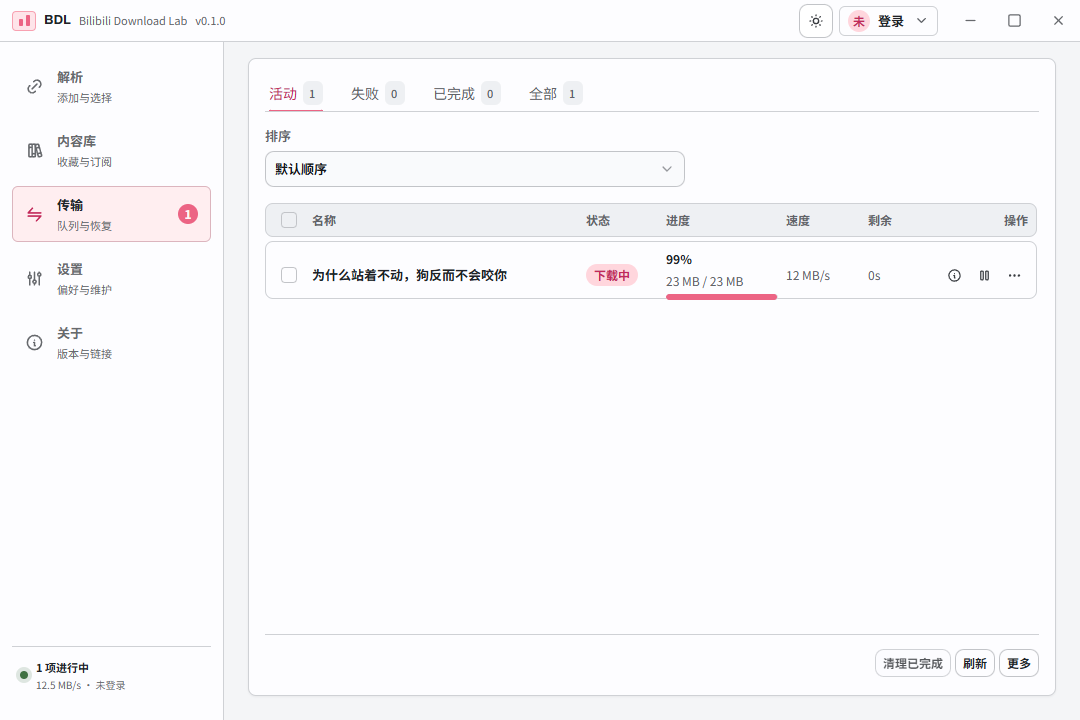The height and width of the screenshot is (720, 1080).
Task: Switch to the 活动 tab
Action: click(x=295, y=94)
